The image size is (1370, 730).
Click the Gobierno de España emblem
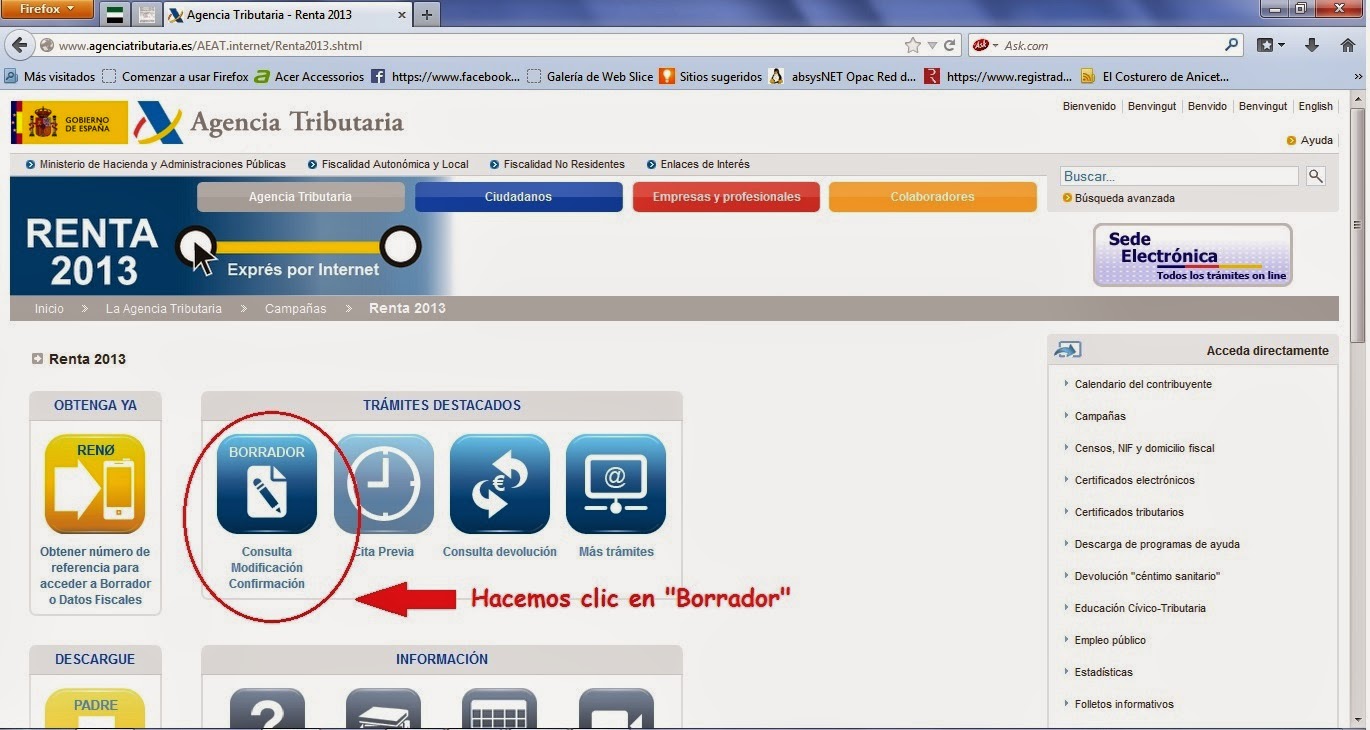[69, 122]
